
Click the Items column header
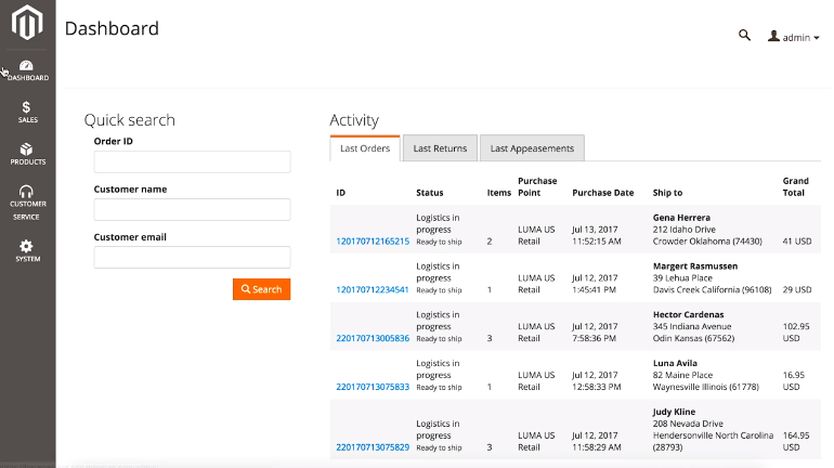[x=499, y=193]
